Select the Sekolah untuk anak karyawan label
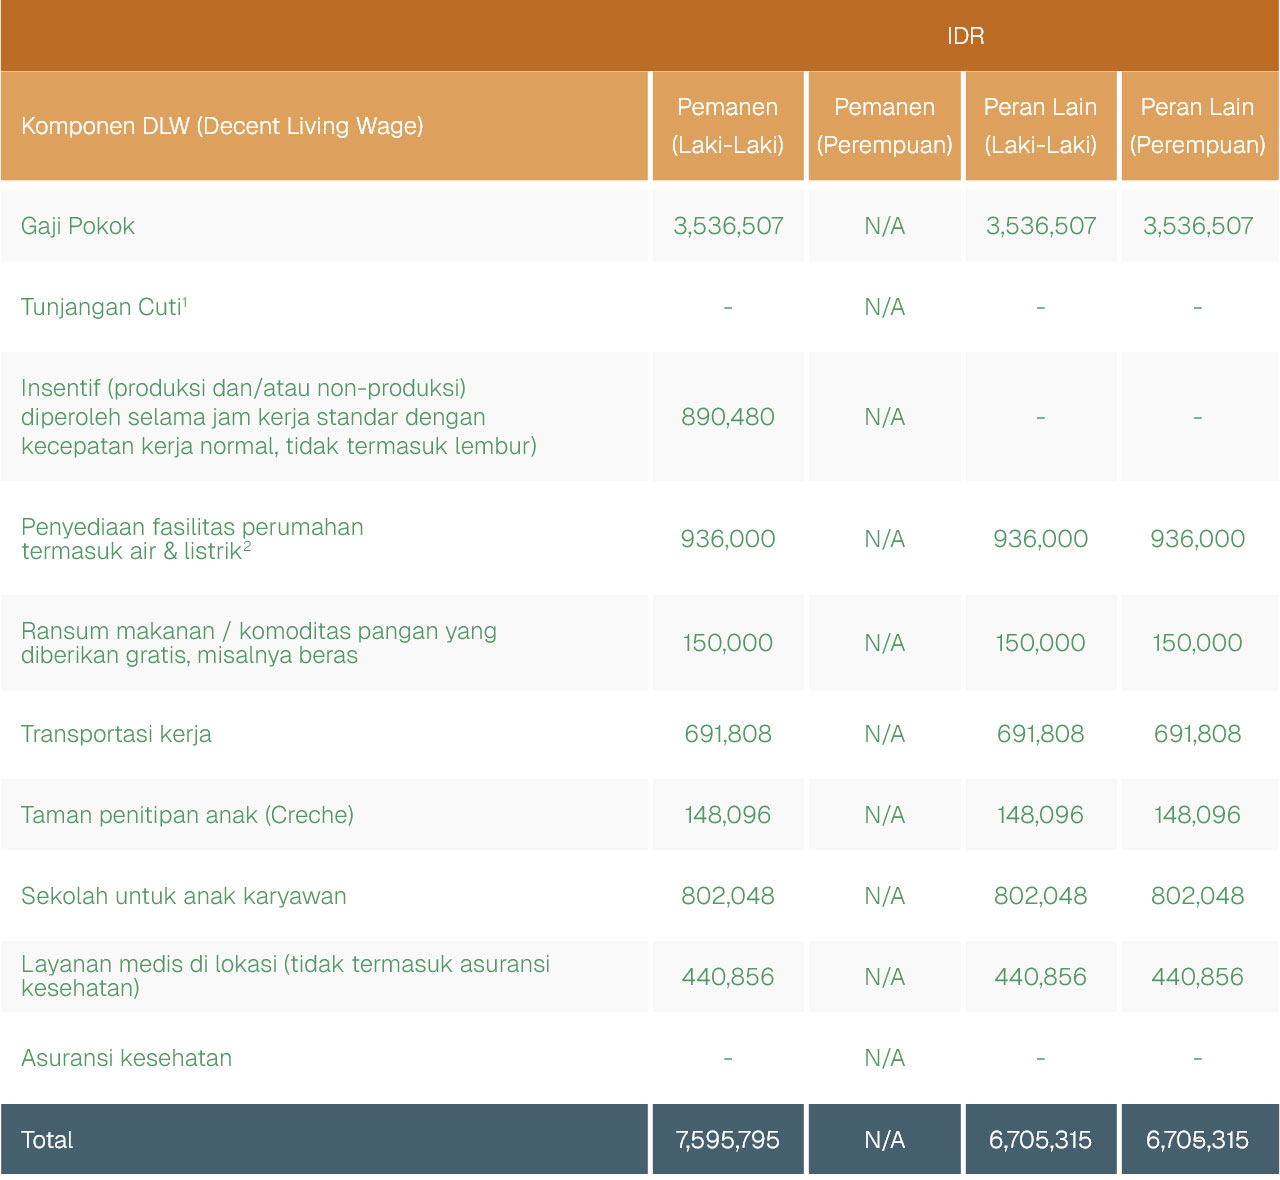Image resolution: width=1280 pixels, height=1180 pixels. pos(183,896)
